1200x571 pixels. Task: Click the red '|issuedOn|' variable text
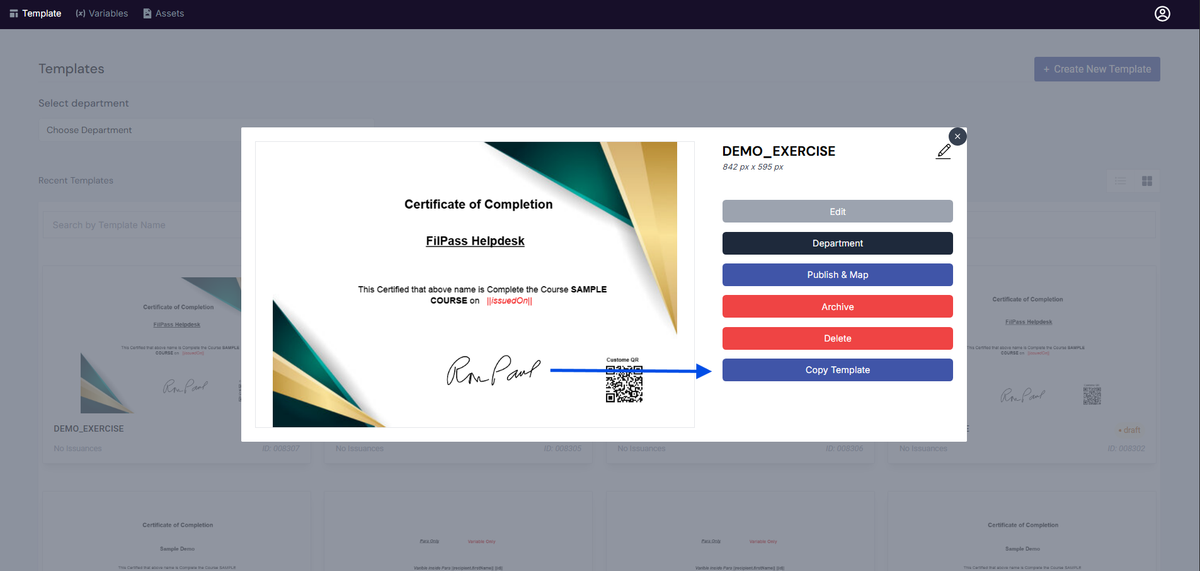pyautogui.click(x=509, y=300)
